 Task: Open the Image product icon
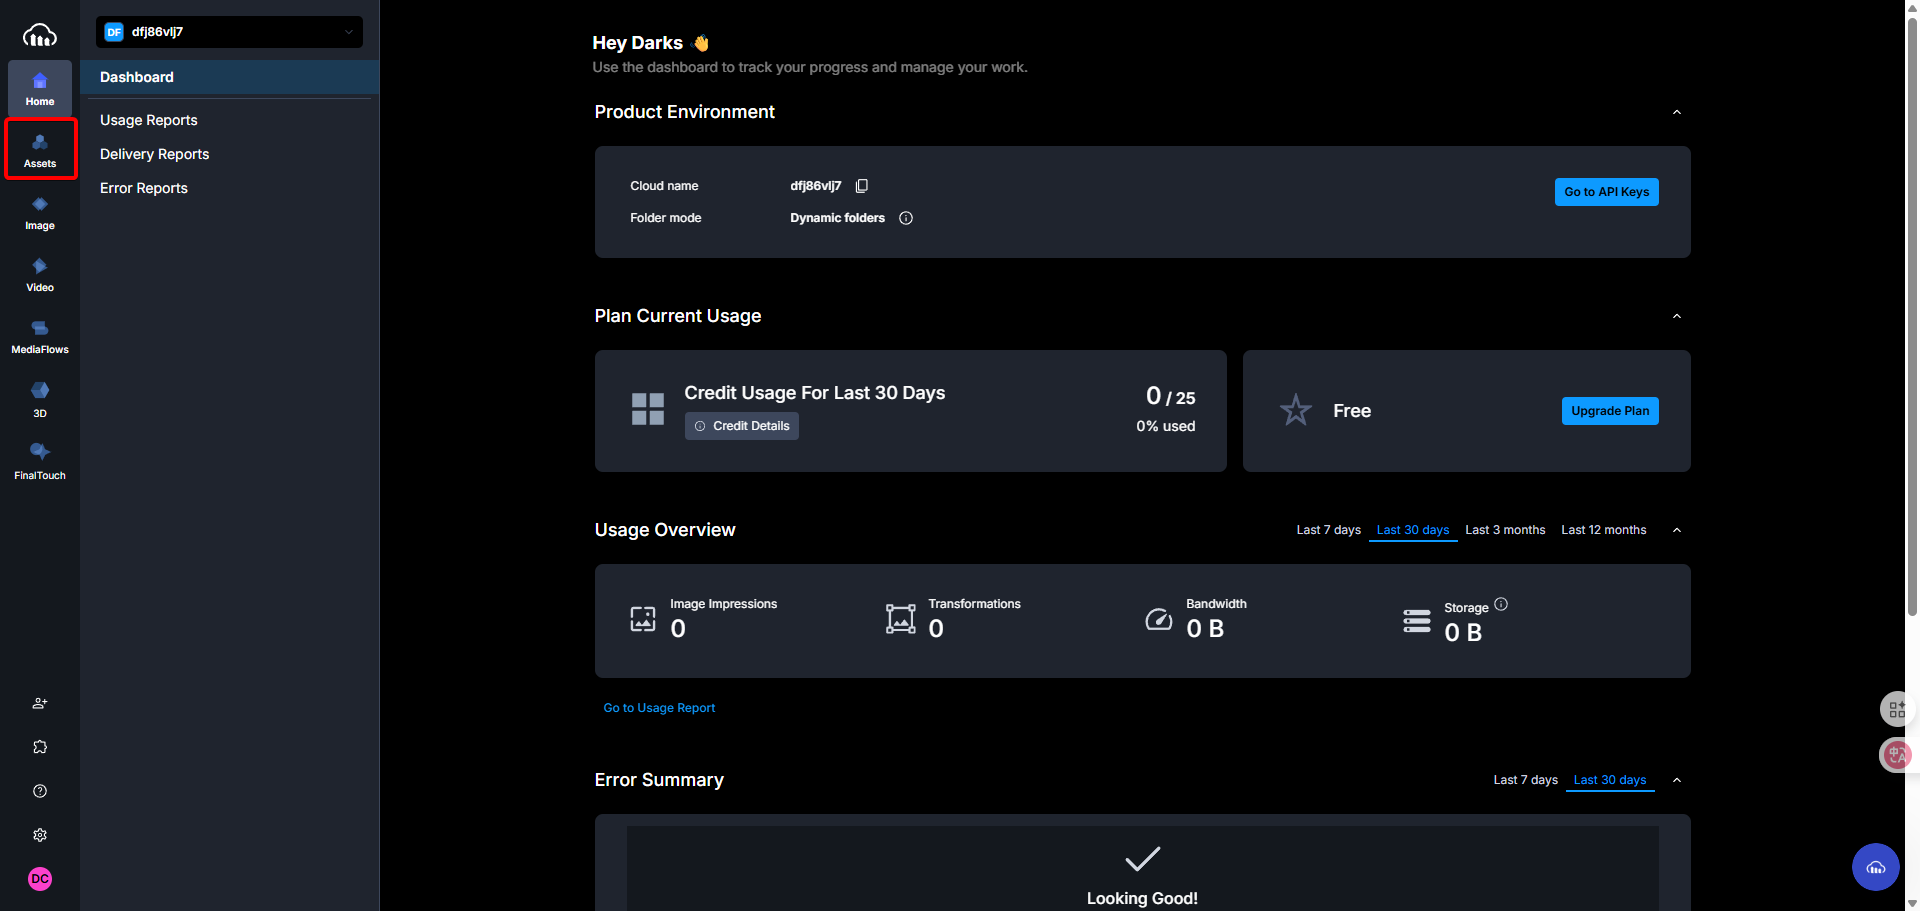click(40, 212)
